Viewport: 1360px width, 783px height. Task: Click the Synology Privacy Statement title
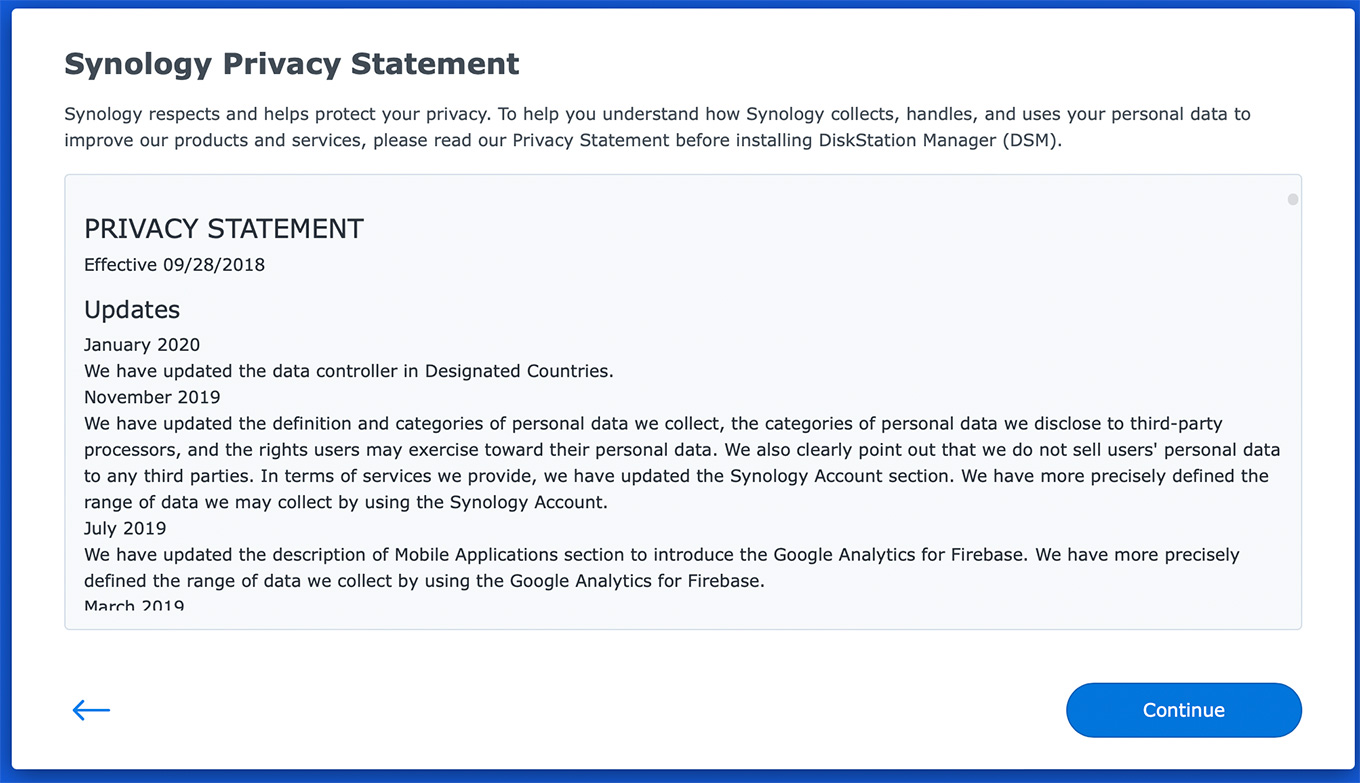tap(291, 64)
